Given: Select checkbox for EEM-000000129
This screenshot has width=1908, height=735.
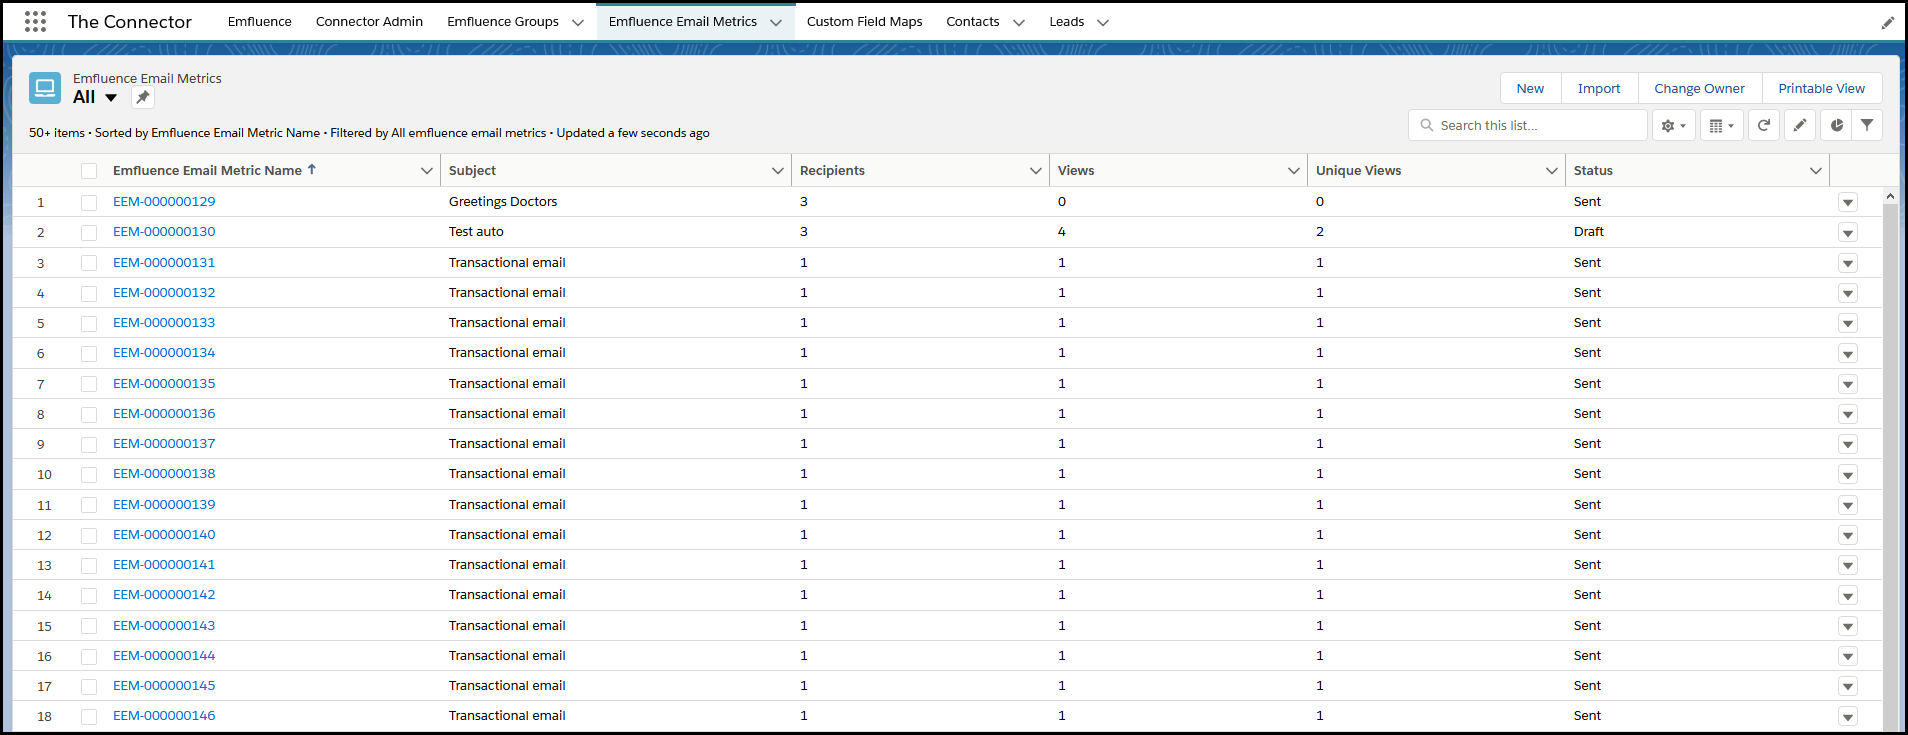Looking at the screenshot, I should point(89,202).
